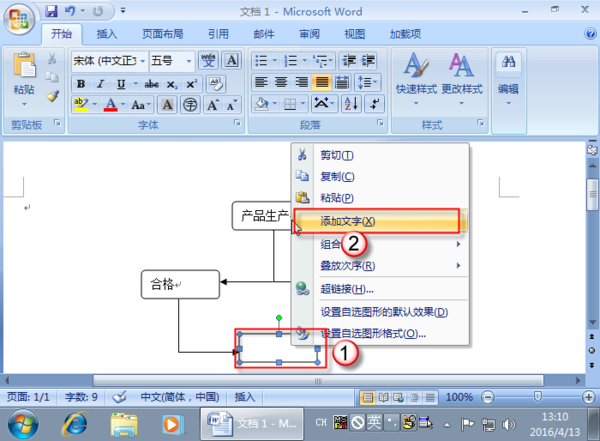Click the Cut scissors icon in ribbon
Viewport: 600px width, 441px height.
[52, 59]
